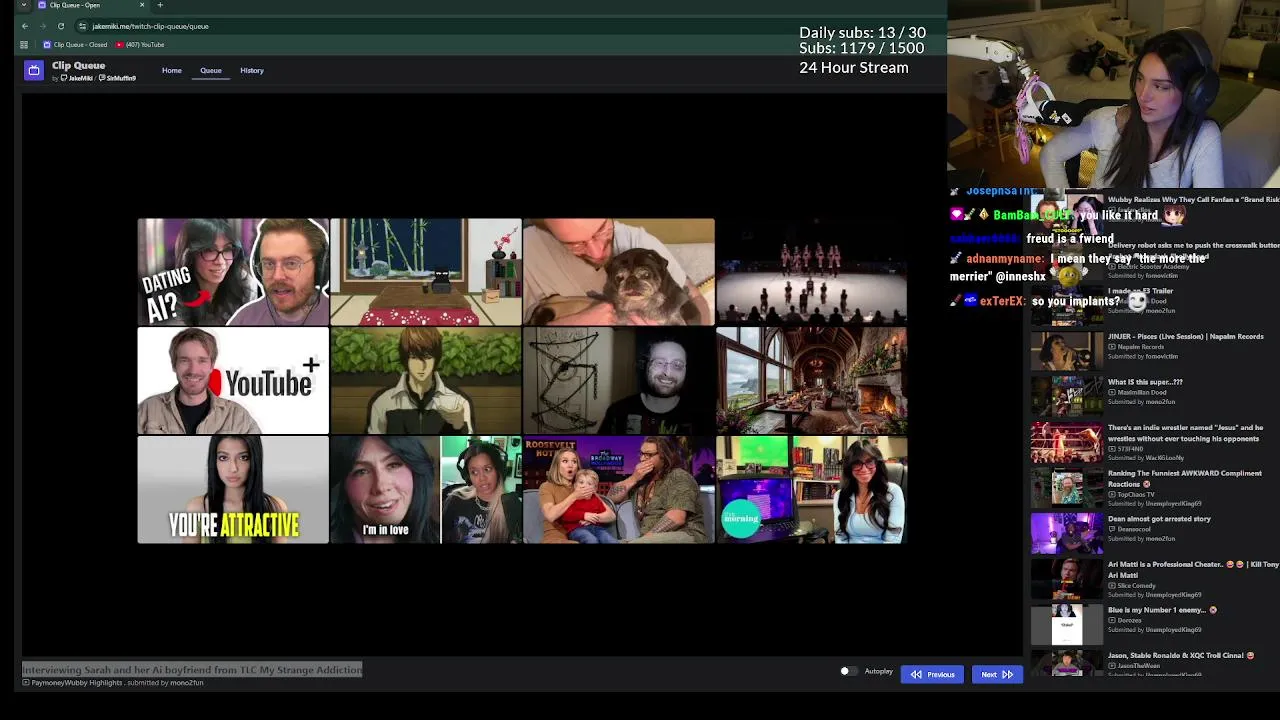Click the Blue enemy white queue thumbnail
Screen dimensions: 1280x720
pyautogui.click(x=1067, y=625)
